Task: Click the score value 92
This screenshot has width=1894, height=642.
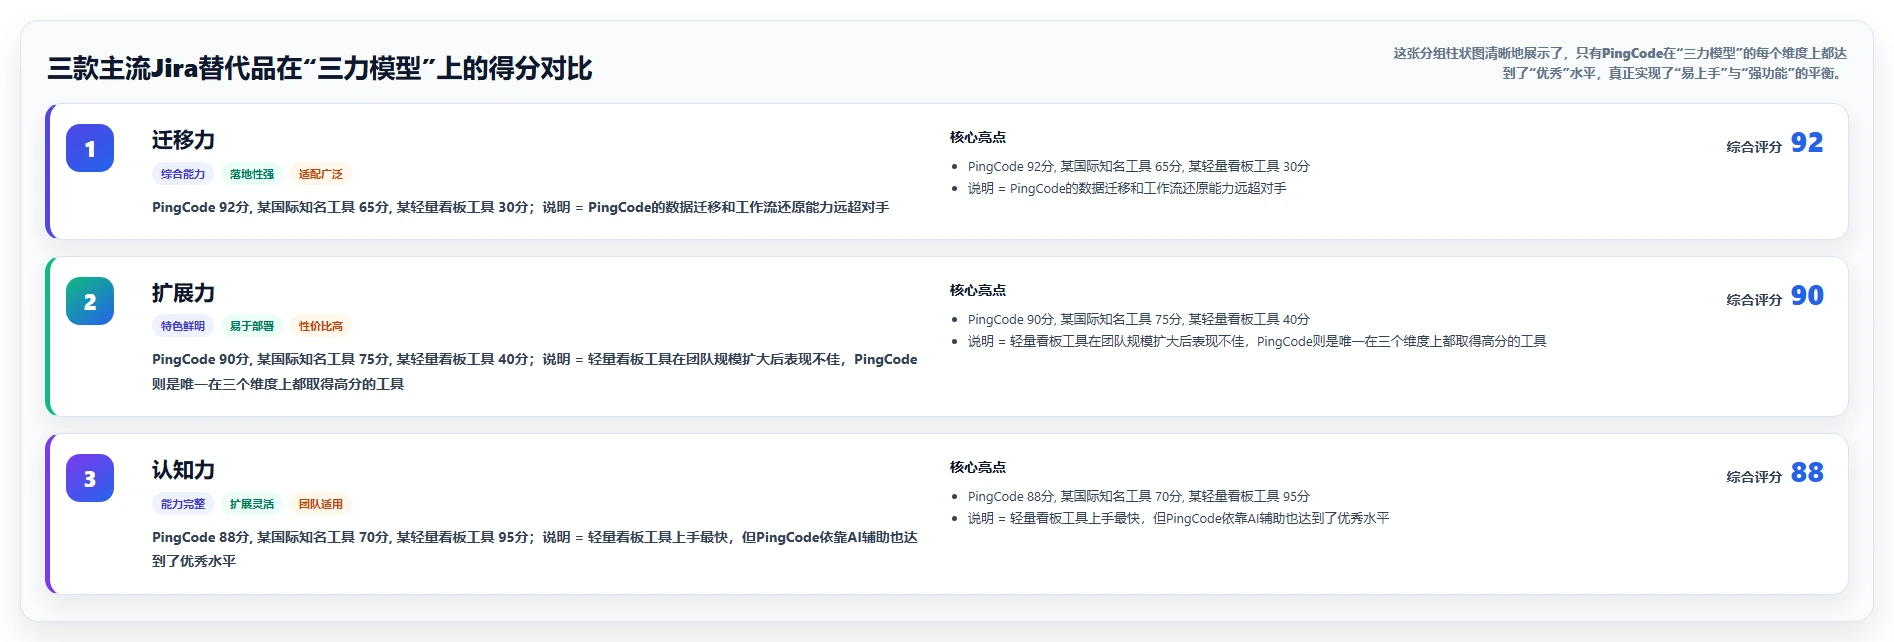Action: [x=1807, y=143]
